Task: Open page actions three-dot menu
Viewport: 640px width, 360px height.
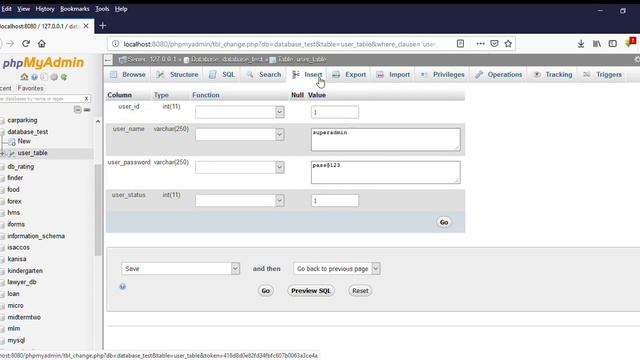Action: pos(480,43)
